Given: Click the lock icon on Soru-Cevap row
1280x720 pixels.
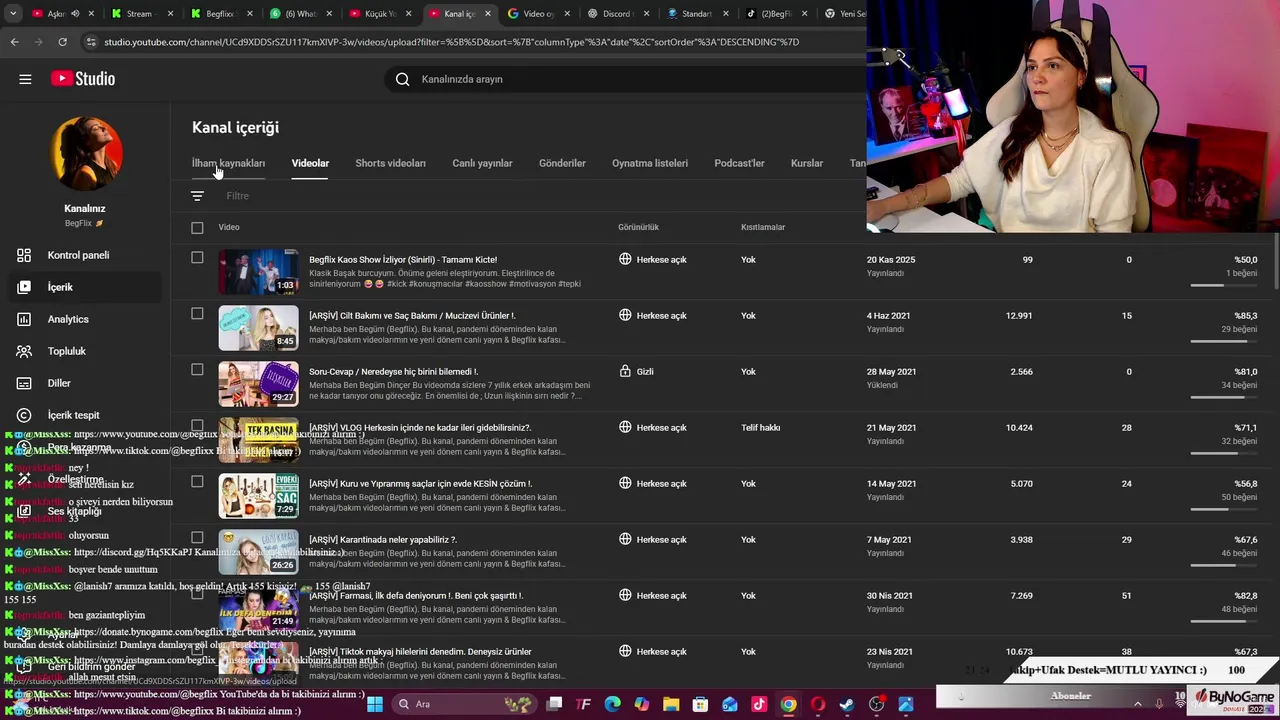Looking at the screenshot, I should click(x=625, y=371).
